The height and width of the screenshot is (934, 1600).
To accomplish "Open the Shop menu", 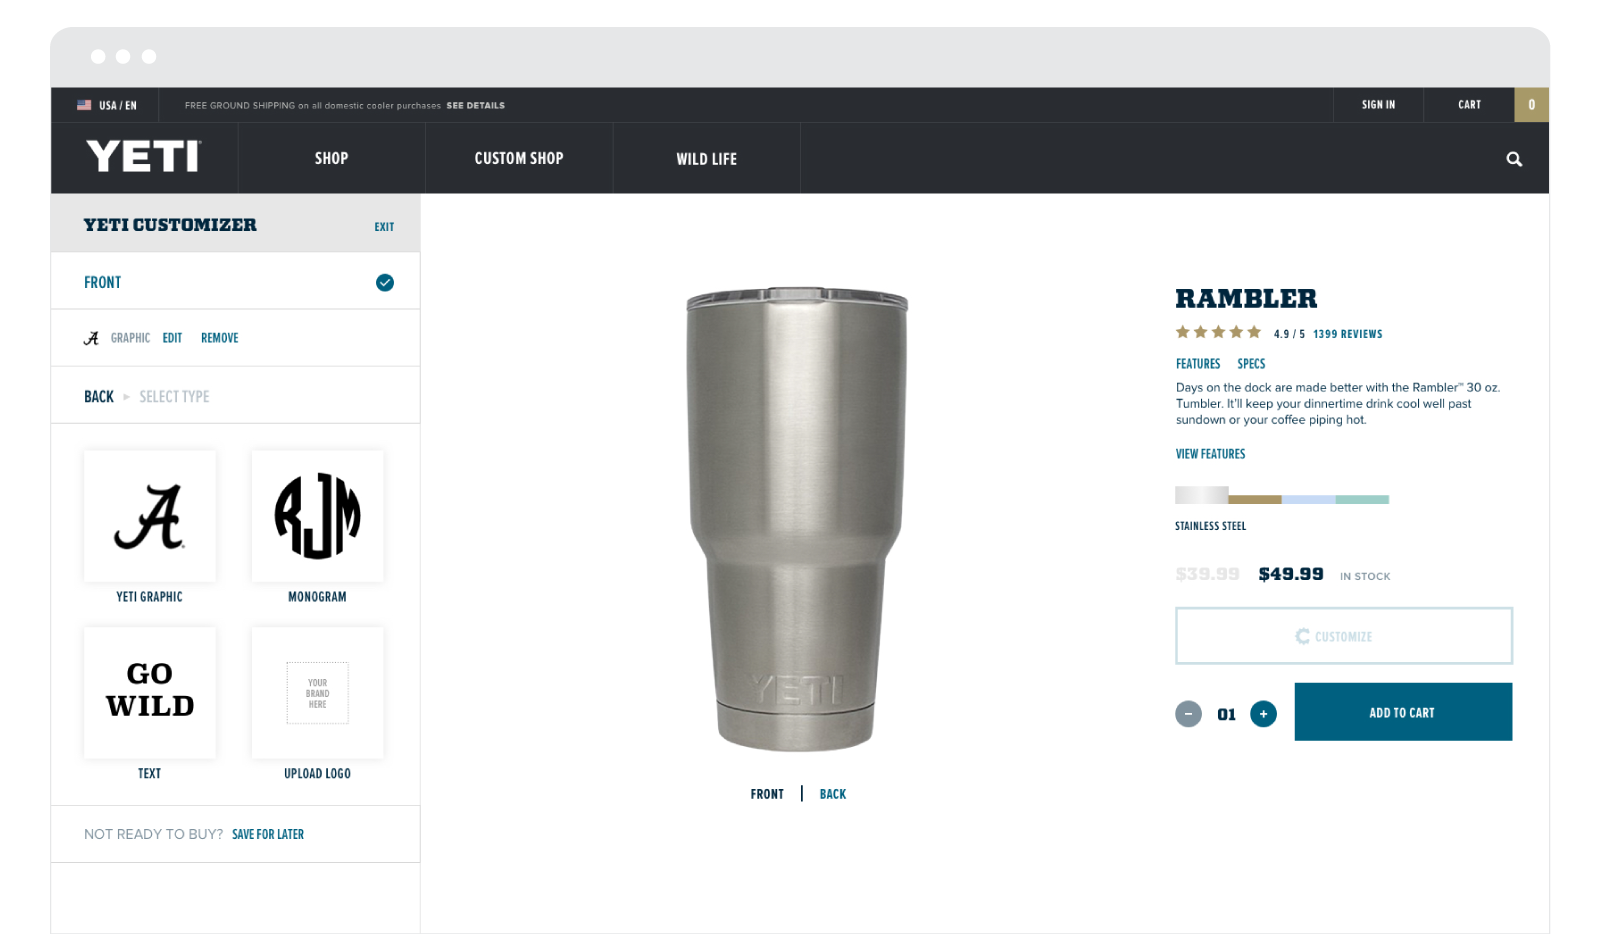I will click(331, 158).
